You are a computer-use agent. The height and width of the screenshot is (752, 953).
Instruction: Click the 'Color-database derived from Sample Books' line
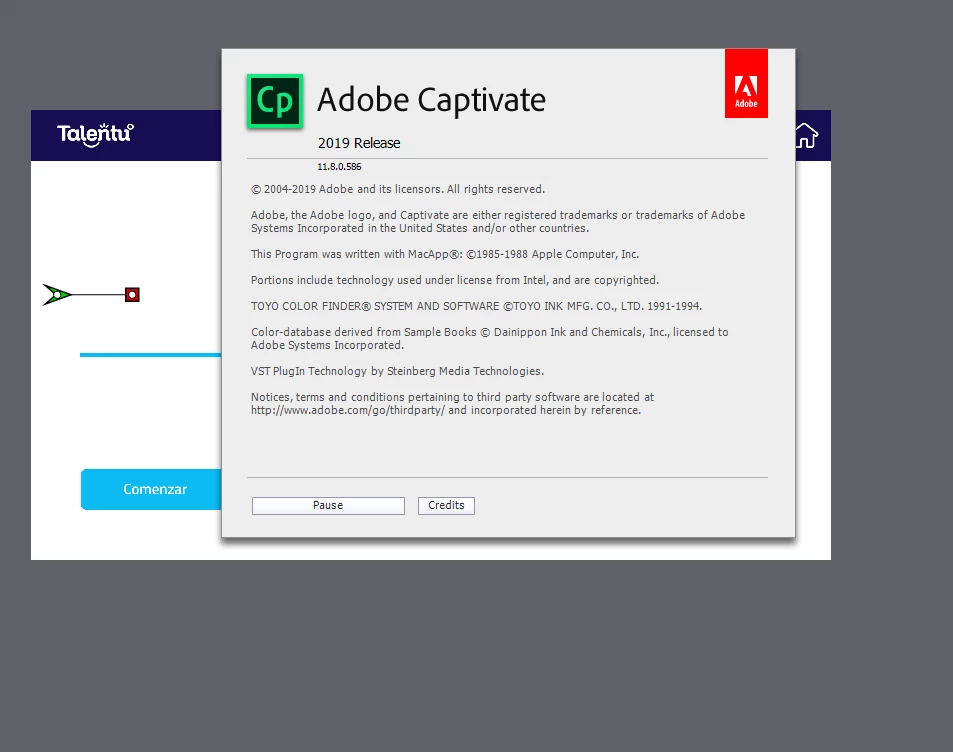click(490, 339)
